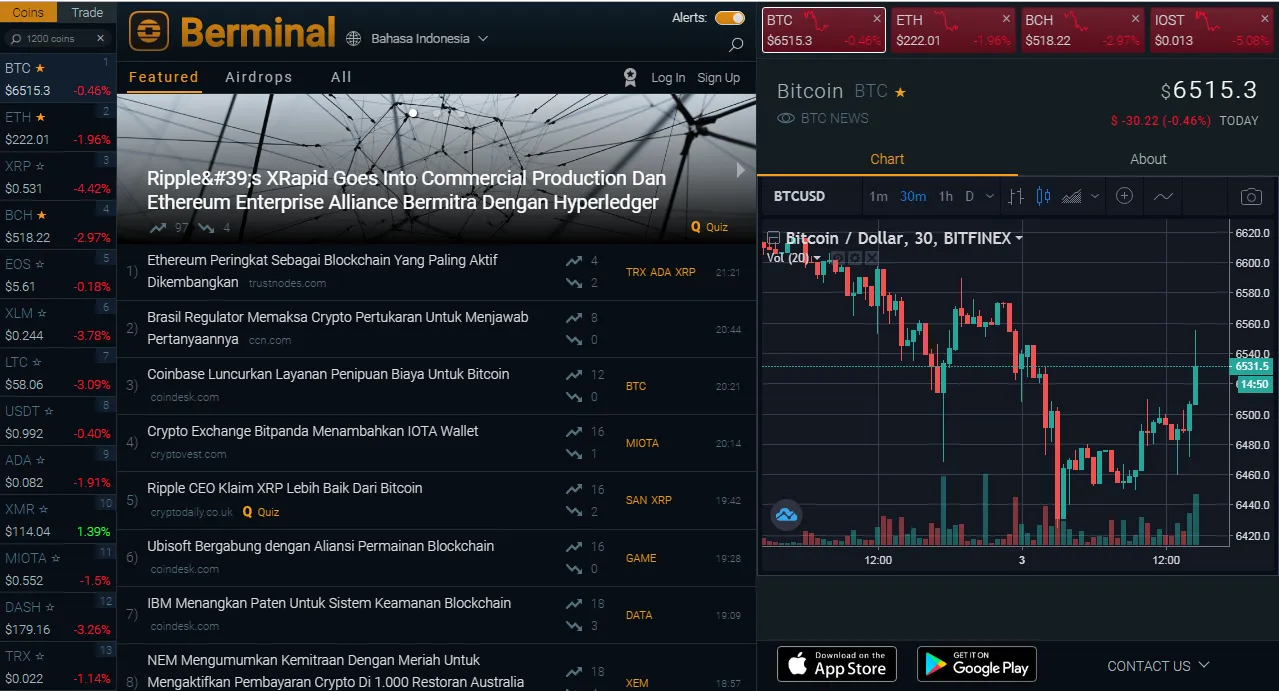
Task: Get it on Google Play button
Action: click(977, 664)
